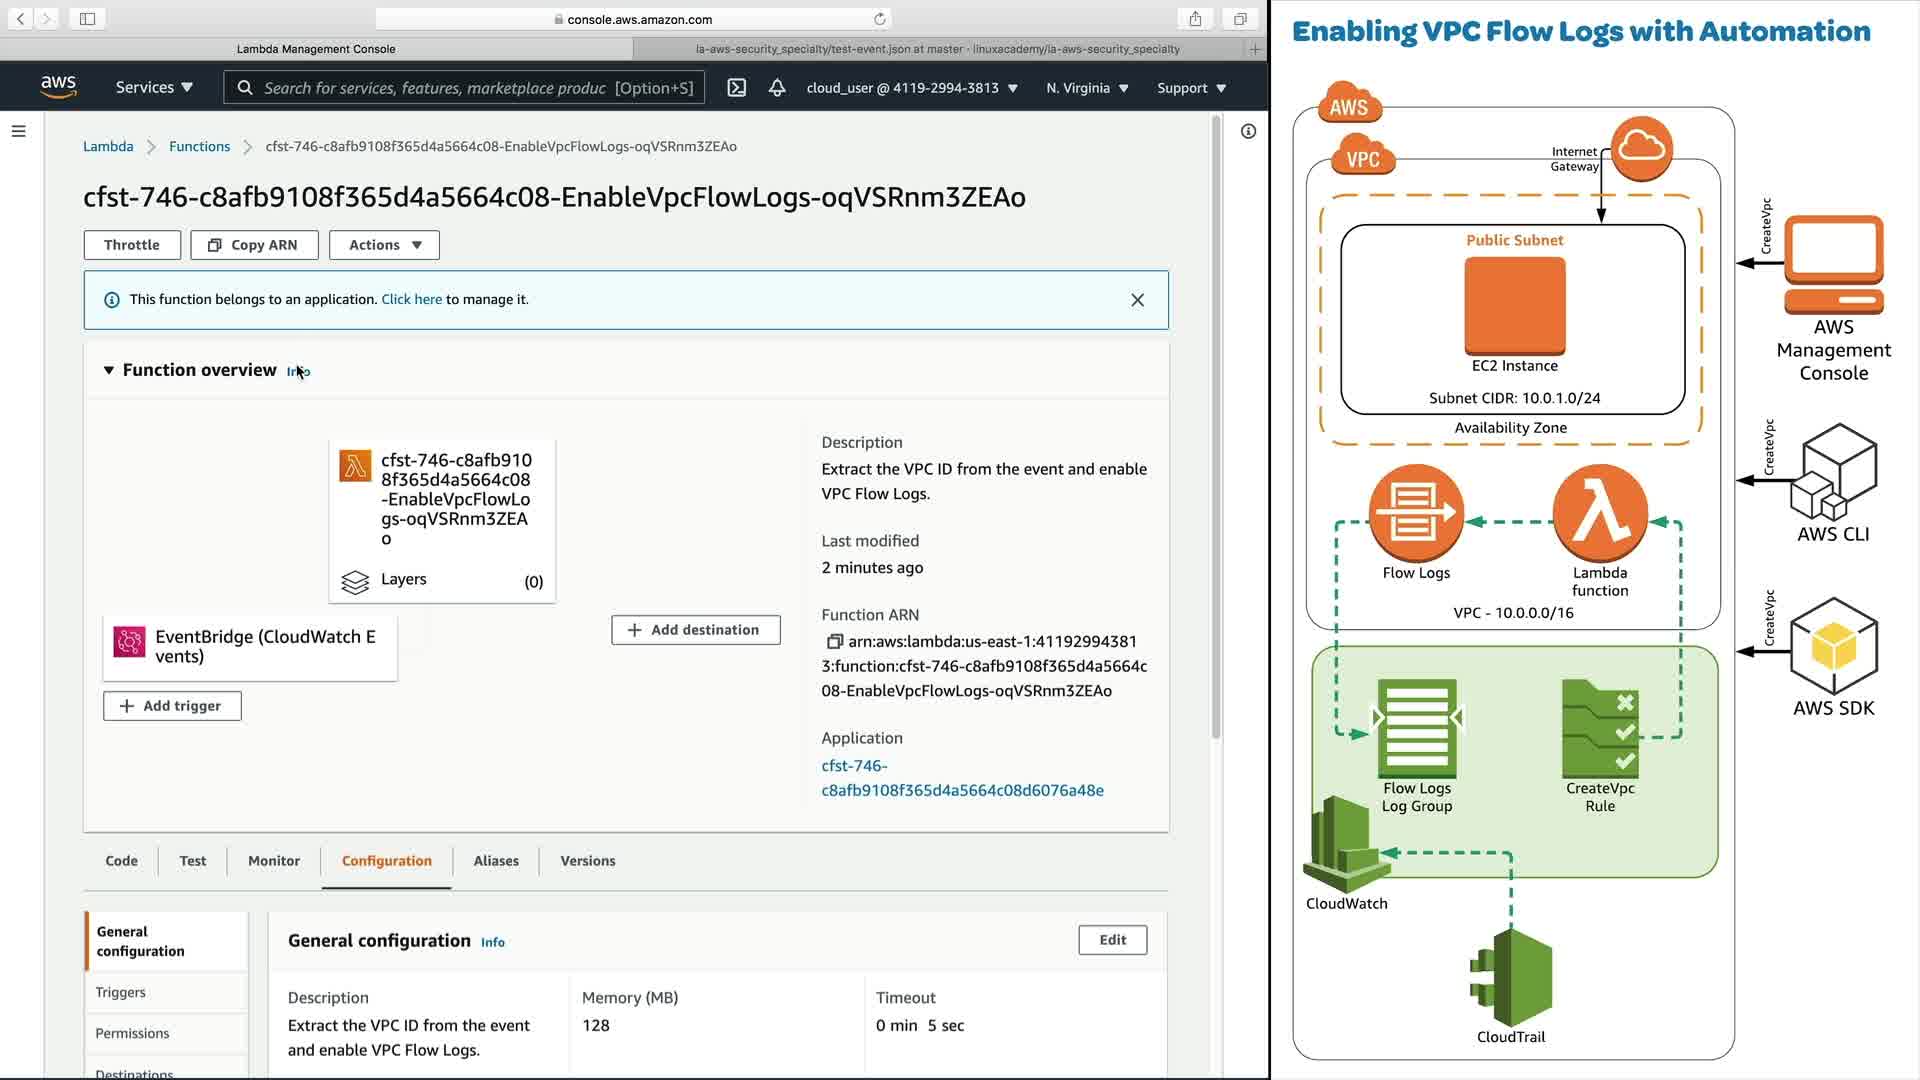Click the Safari reload page icon
This screenshot has width=1920, height=1080.
click(879, 19)
